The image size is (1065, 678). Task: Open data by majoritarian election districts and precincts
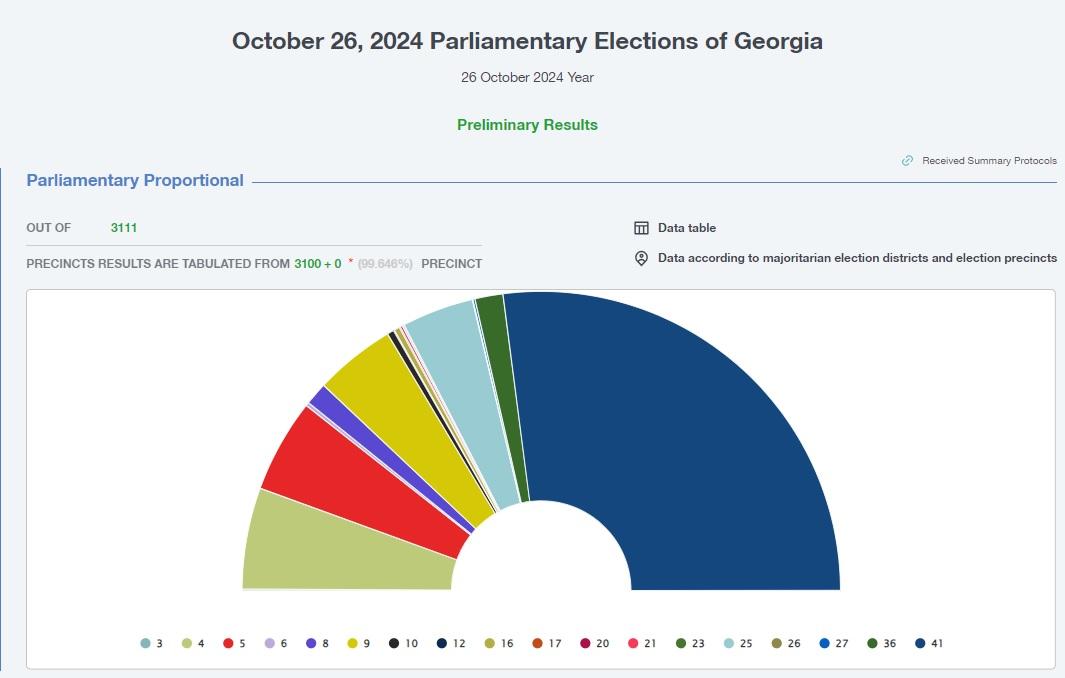point(856,258)
